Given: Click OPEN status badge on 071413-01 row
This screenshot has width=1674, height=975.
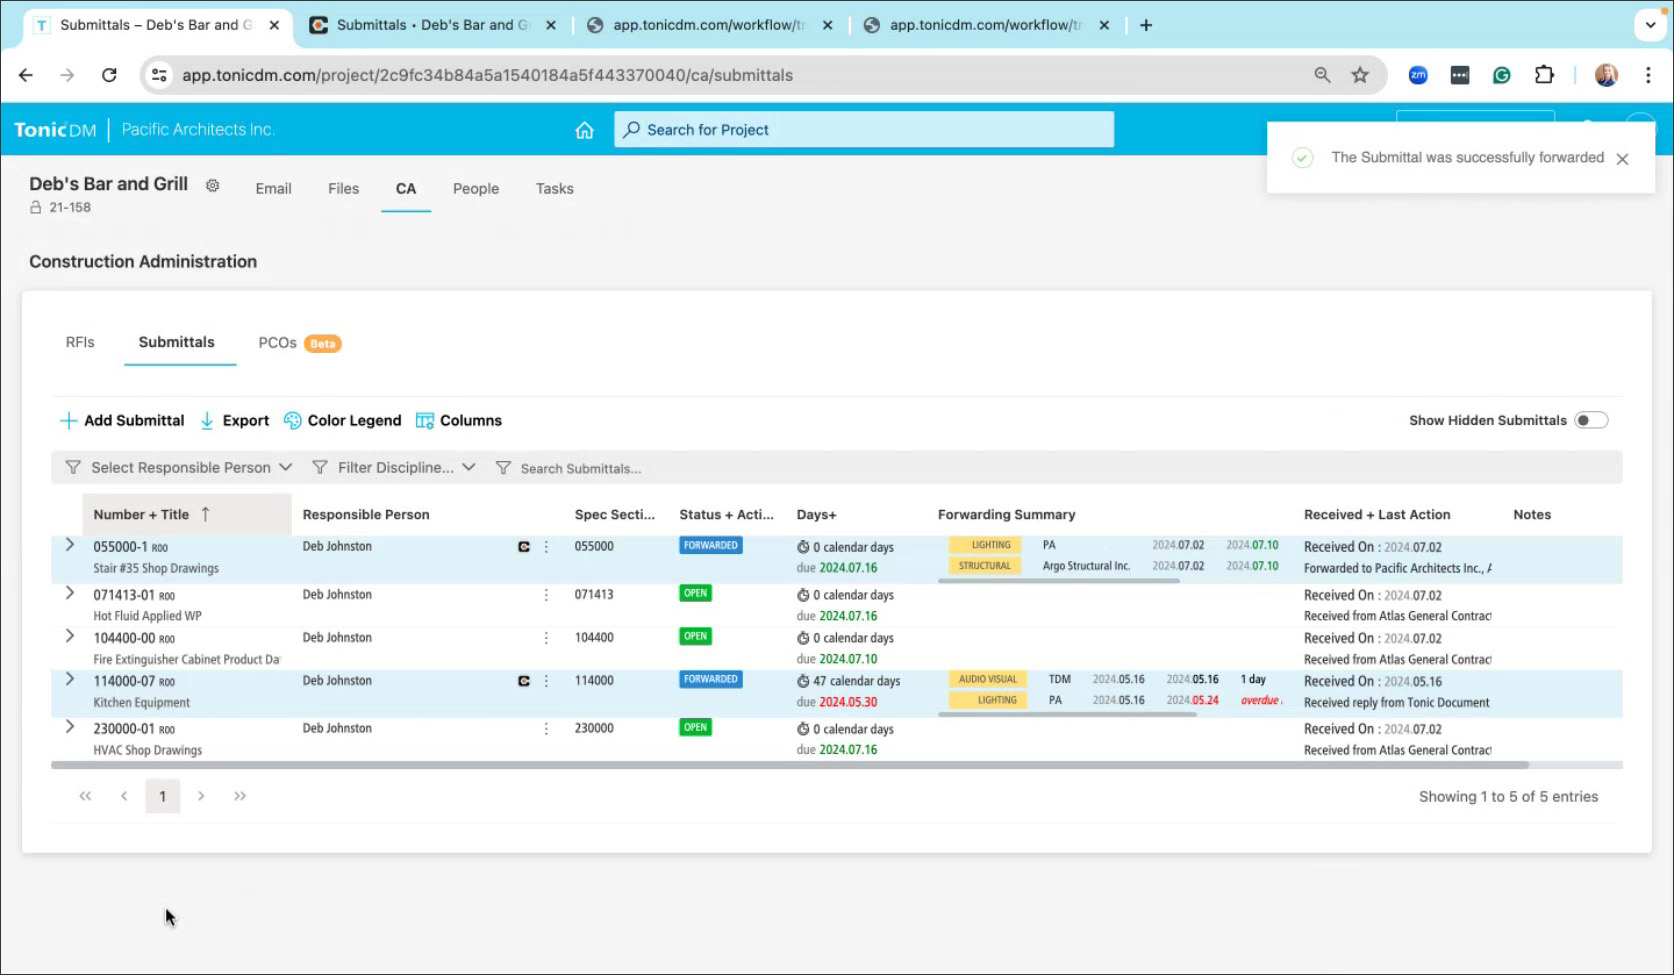Looking at the screenshot, I should tap(695, 593).
